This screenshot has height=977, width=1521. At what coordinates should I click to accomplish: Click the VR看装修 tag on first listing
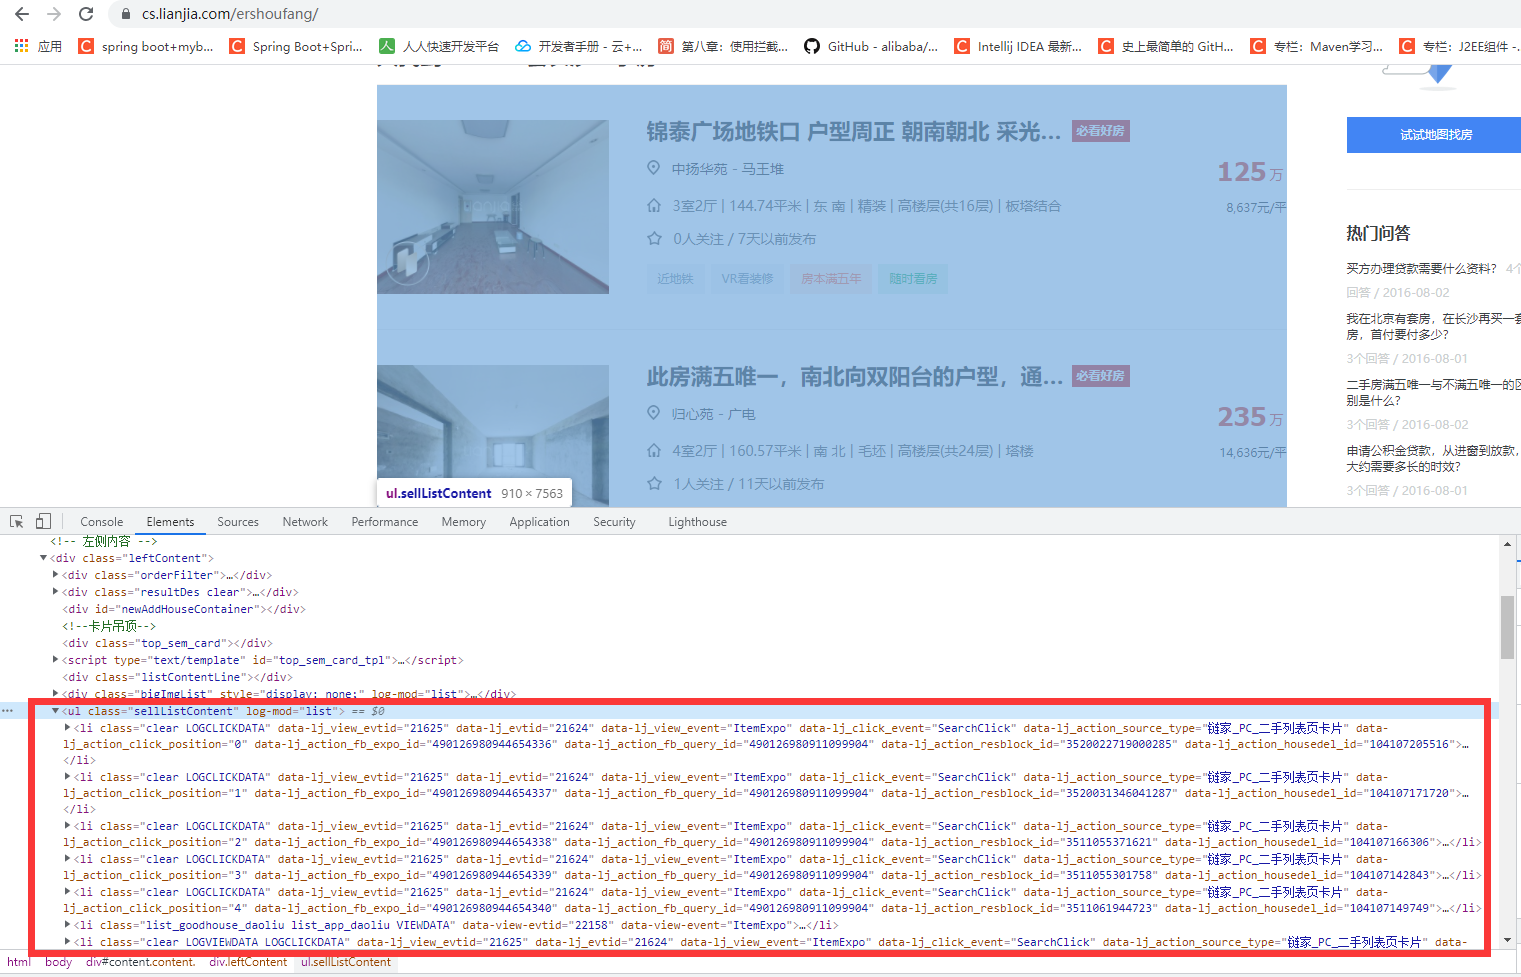click(747, 278)
